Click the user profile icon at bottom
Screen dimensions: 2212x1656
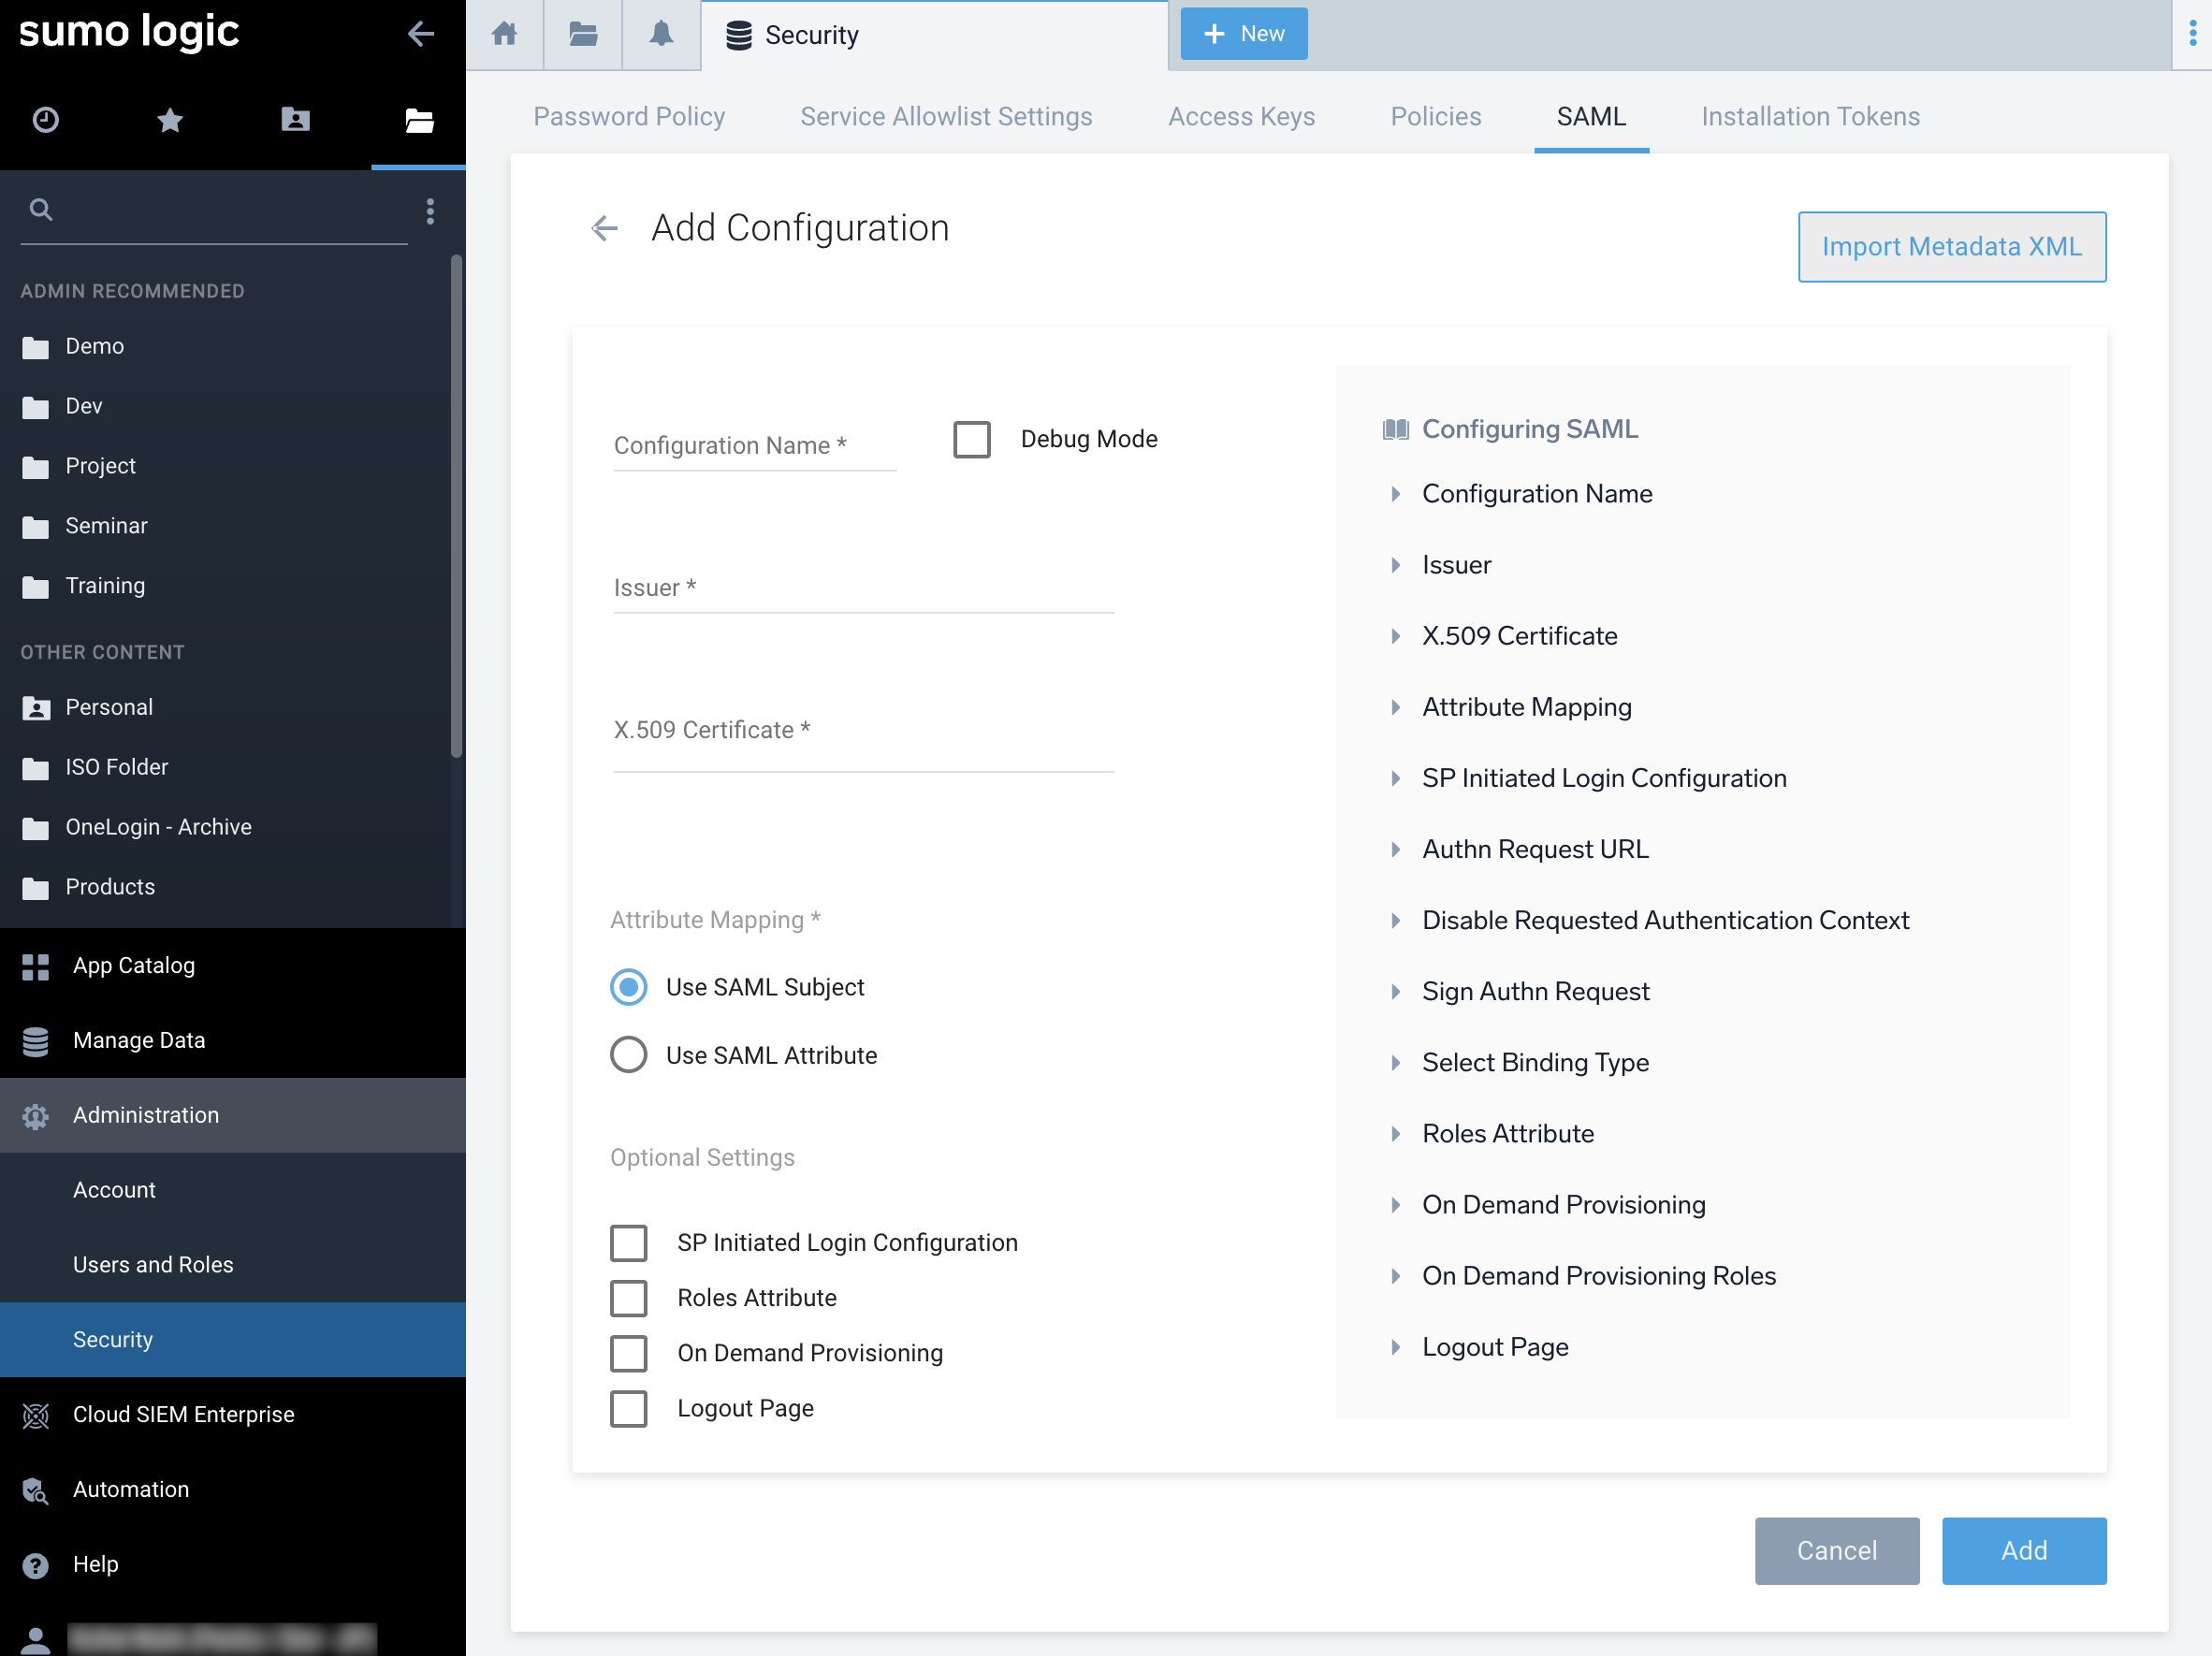coord(36,1640)
